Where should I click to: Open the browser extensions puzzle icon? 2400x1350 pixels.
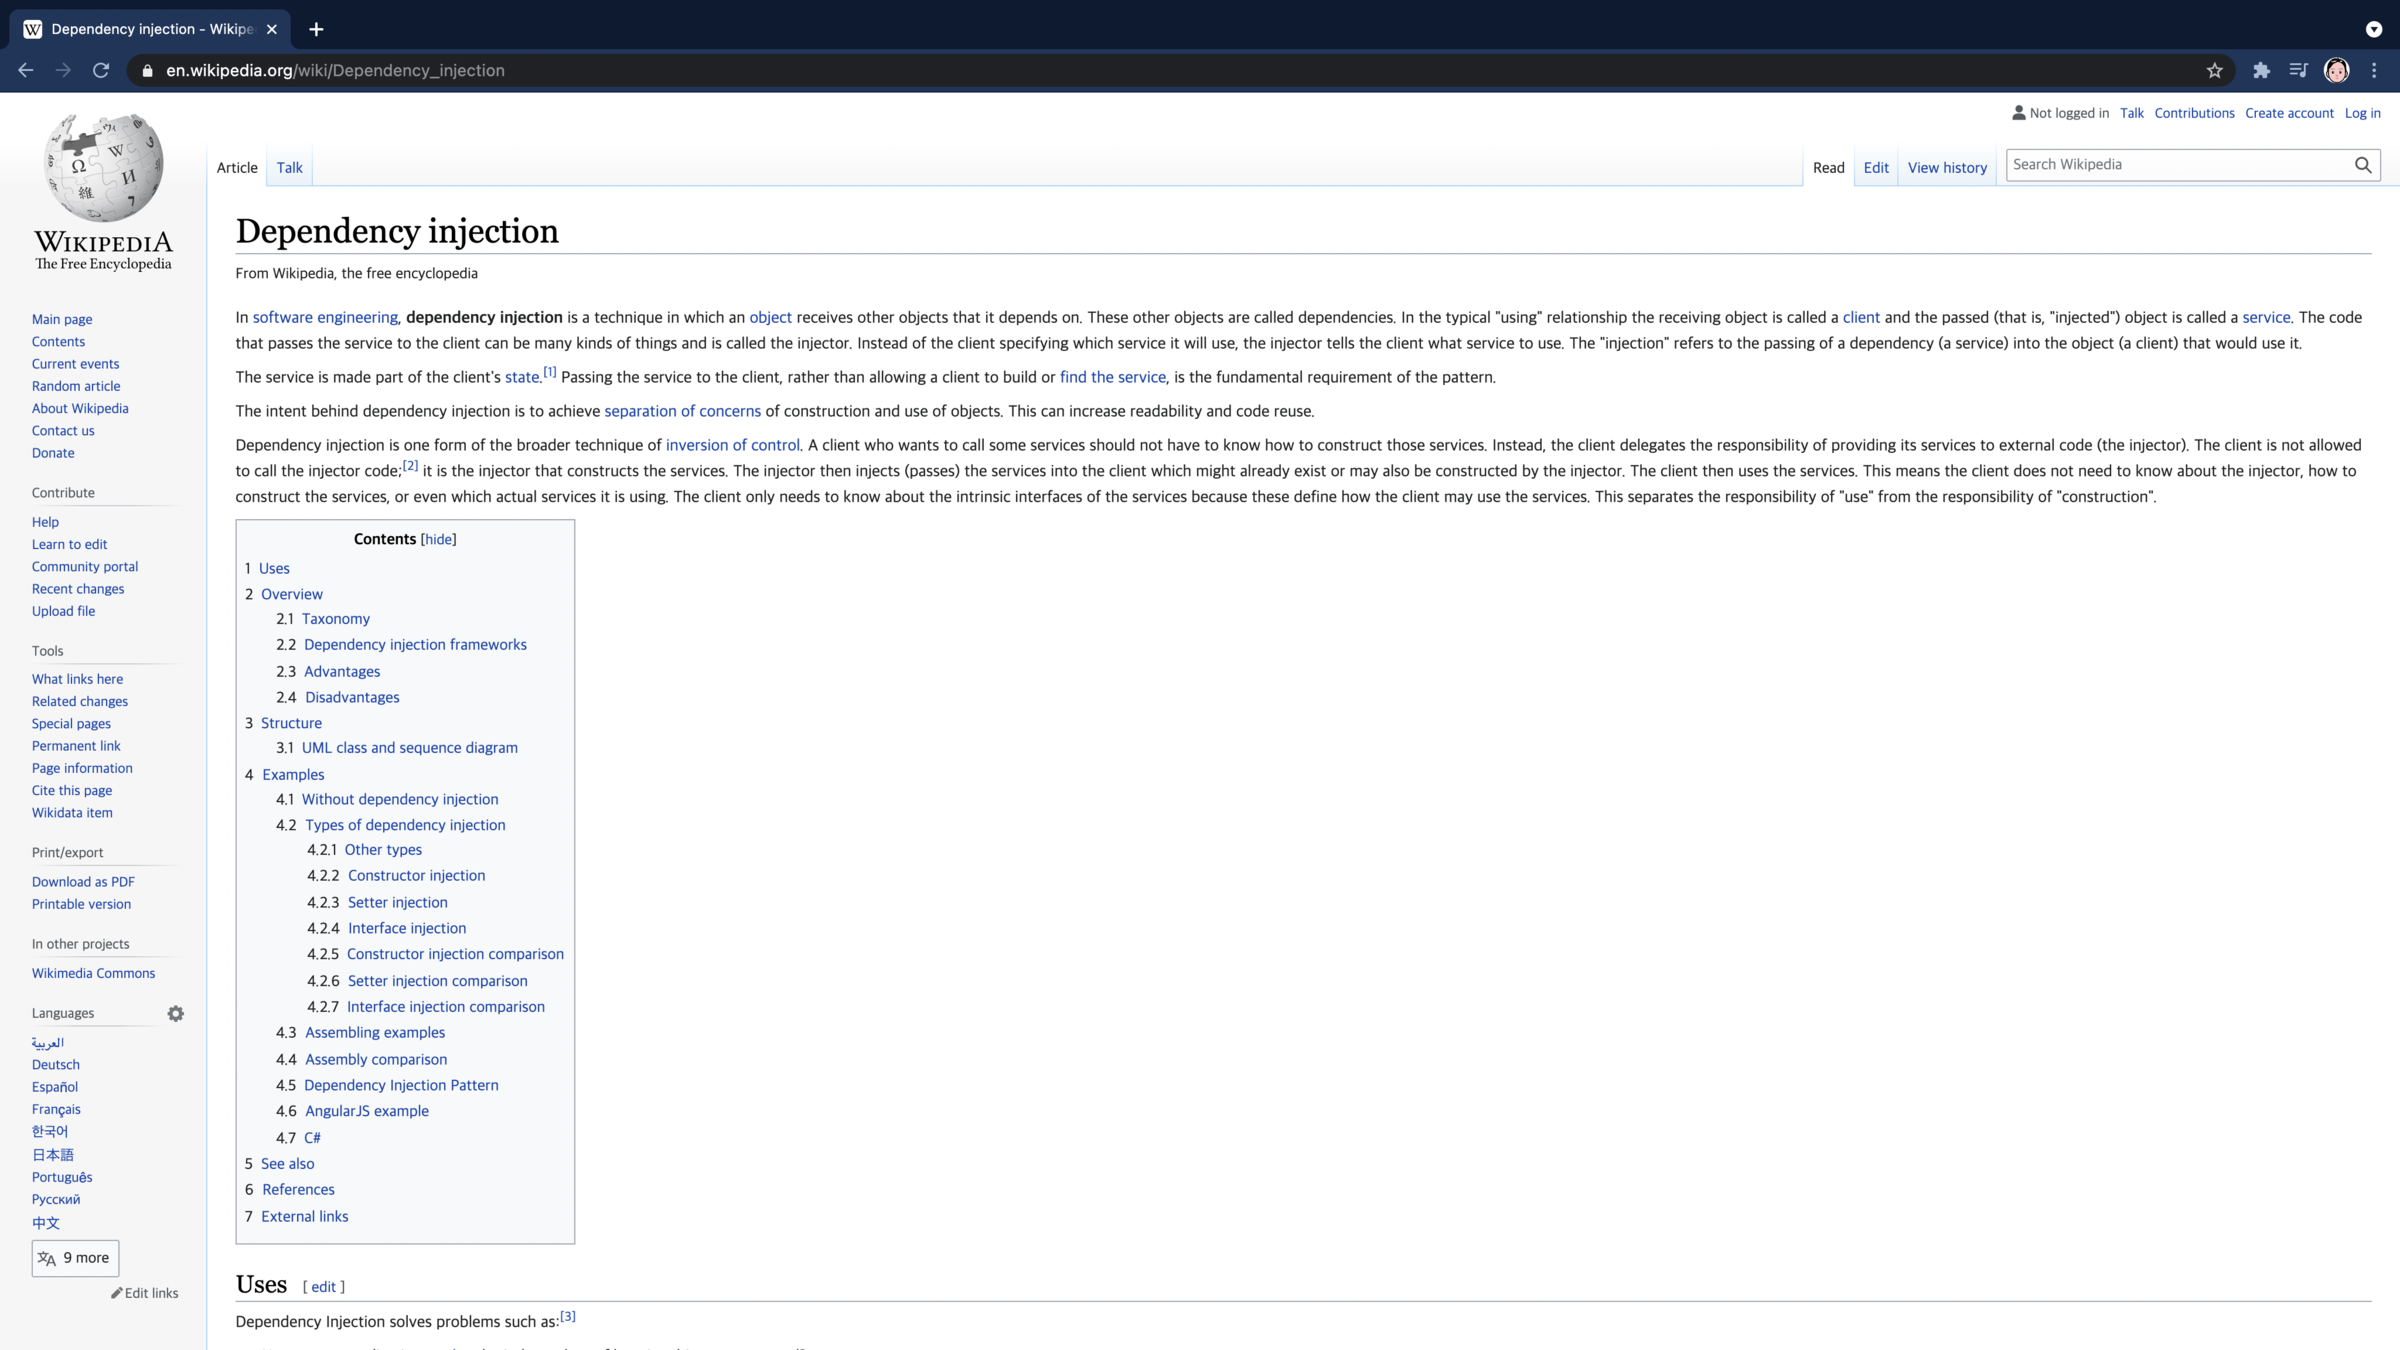coord(2261,70)
